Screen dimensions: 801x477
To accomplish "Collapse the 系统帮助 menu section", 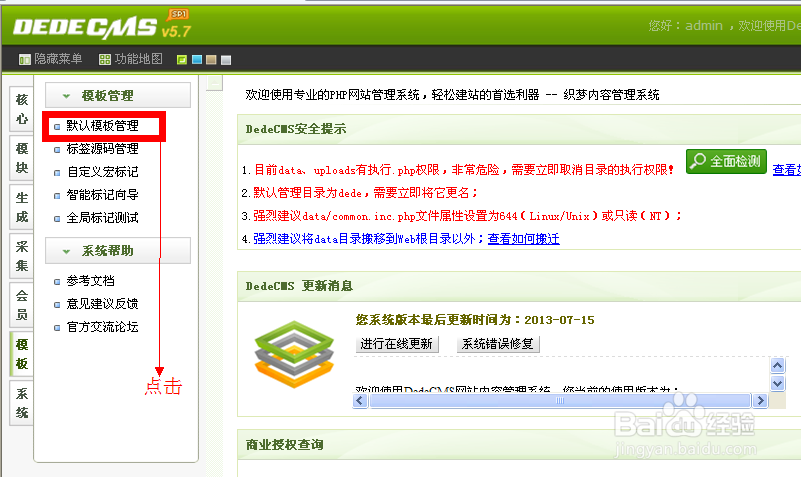I will 117,251.
